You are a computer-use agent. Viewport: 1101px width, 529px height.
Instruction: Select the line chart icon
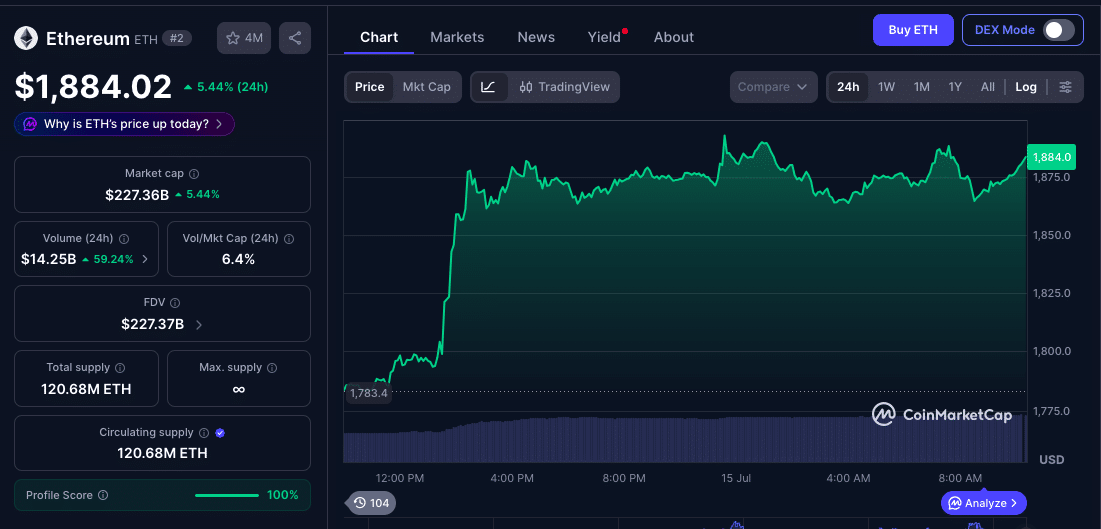click(x=489, y=87)
